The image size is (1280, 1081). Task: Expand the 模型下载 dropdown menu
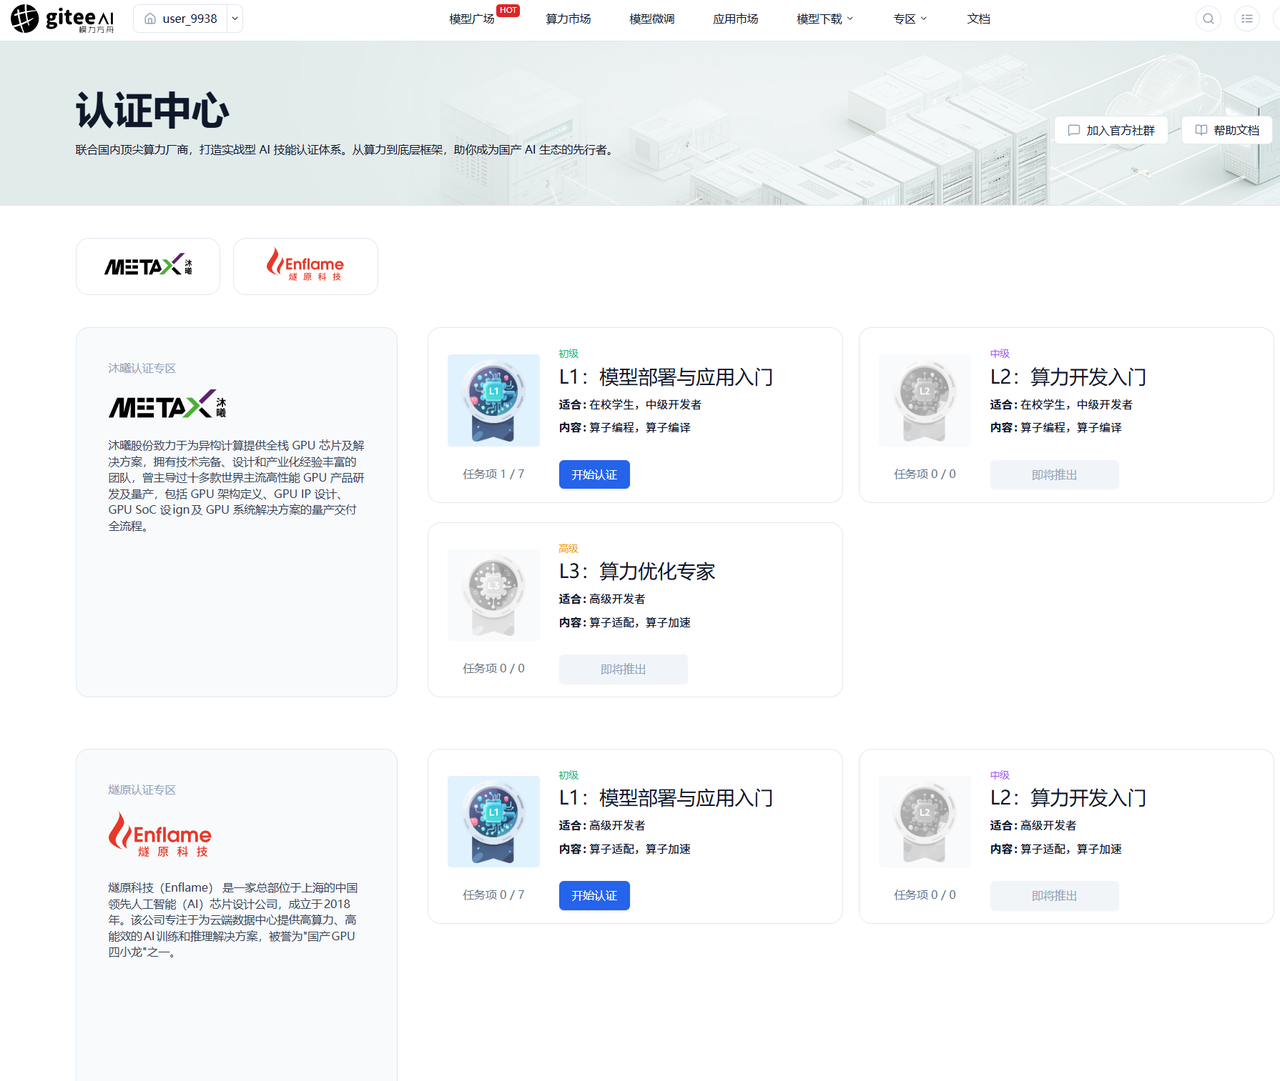coord(825,19)
